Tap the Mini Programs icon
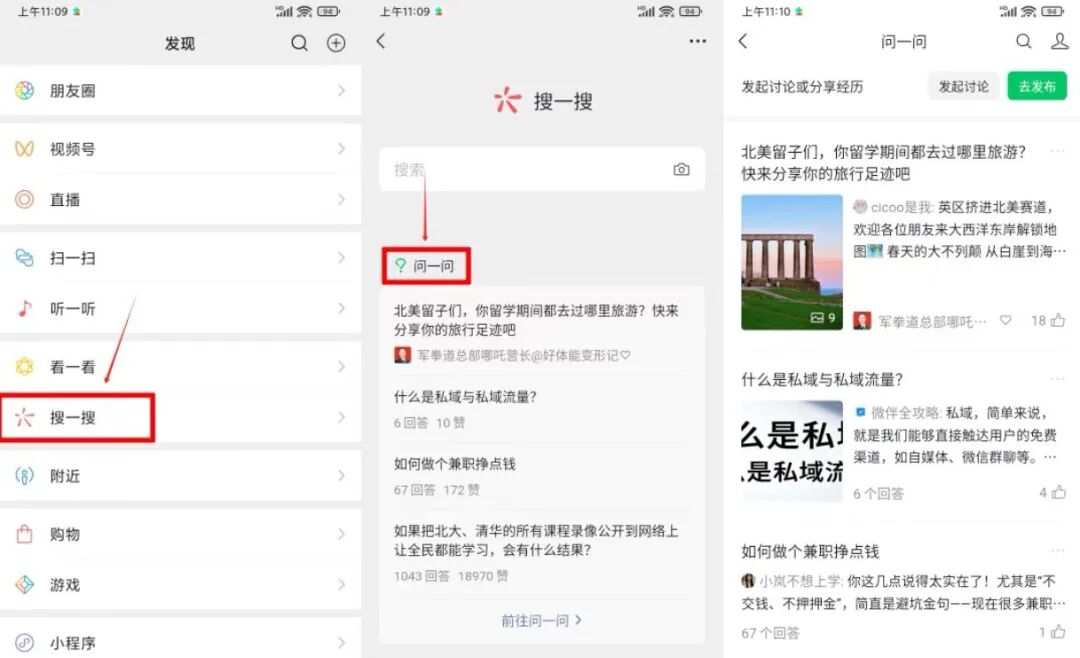 tap(25, 643)
